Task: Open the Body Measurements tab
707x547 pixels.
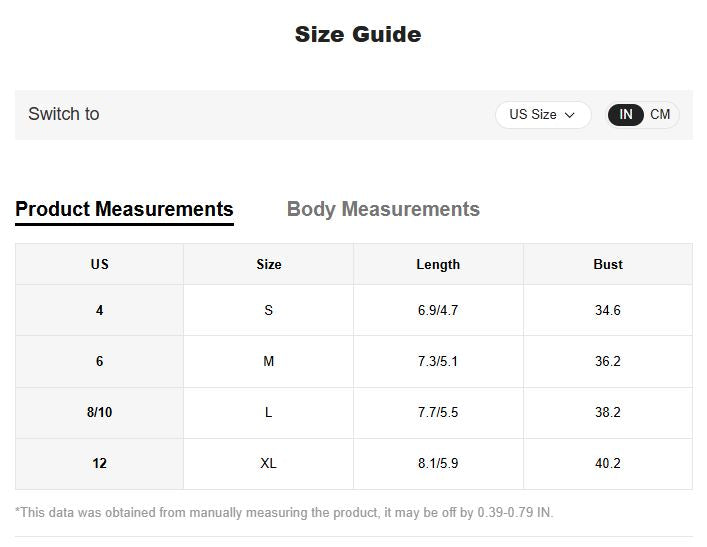Action: tap(383, 209)
